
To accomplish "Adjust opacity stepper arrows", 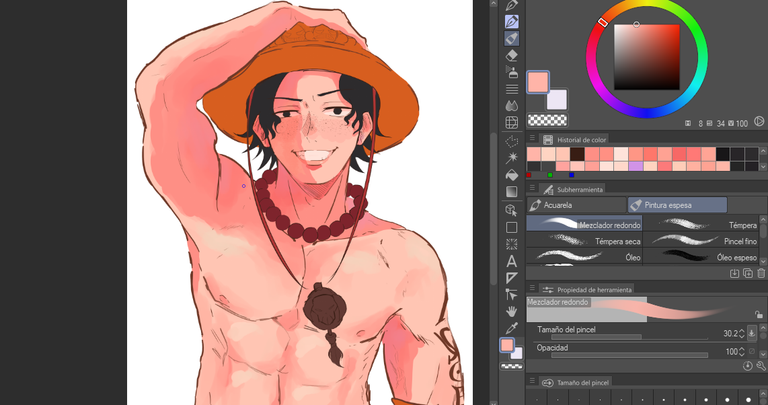I will [x=742, y=352].
